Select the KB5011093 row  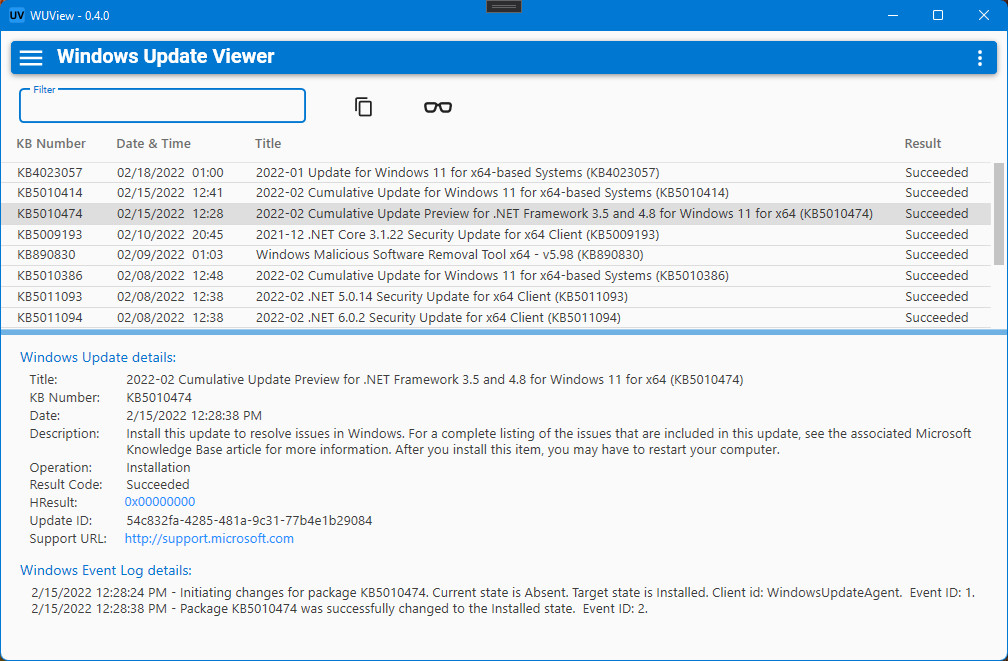496,296
